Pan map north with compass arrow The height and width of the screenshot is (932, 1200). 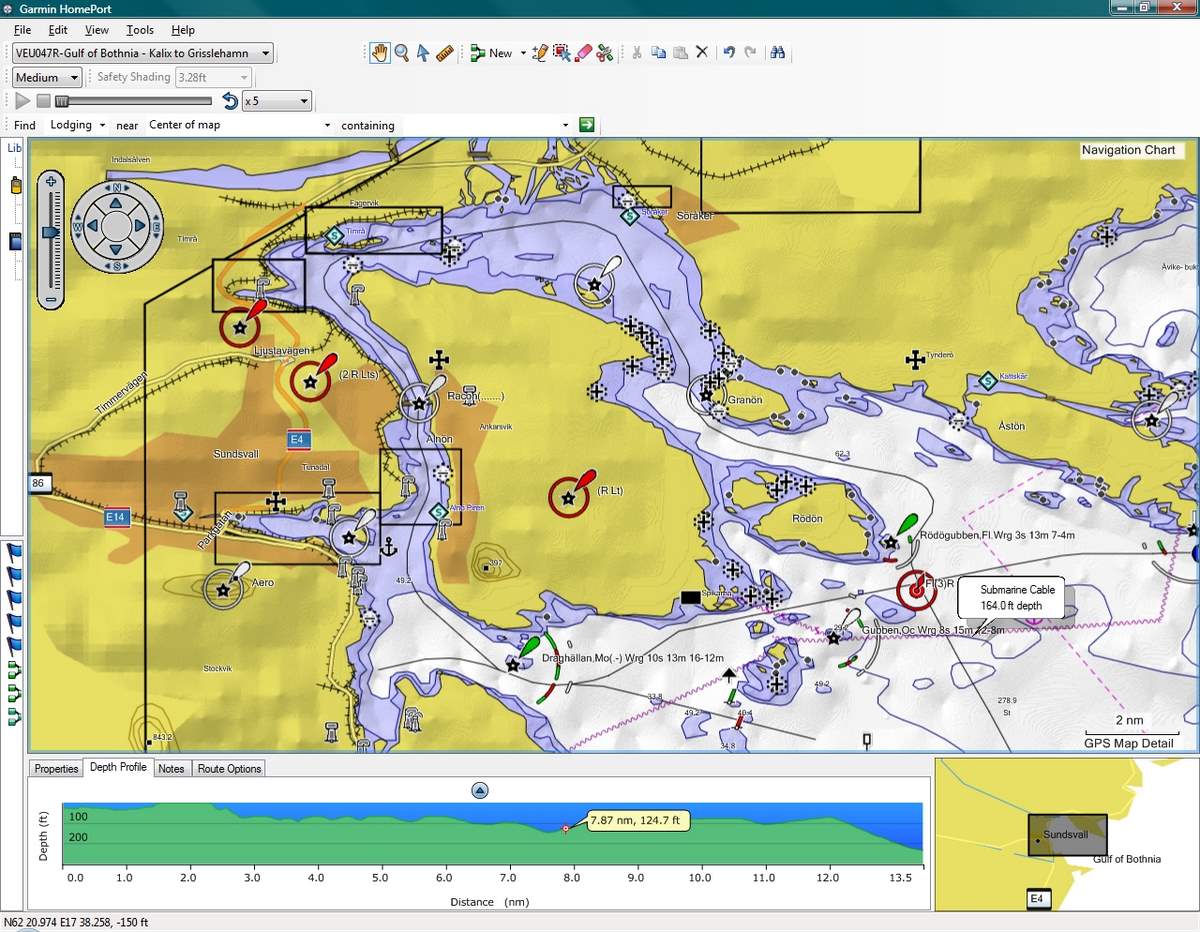[x=116, y=204]
